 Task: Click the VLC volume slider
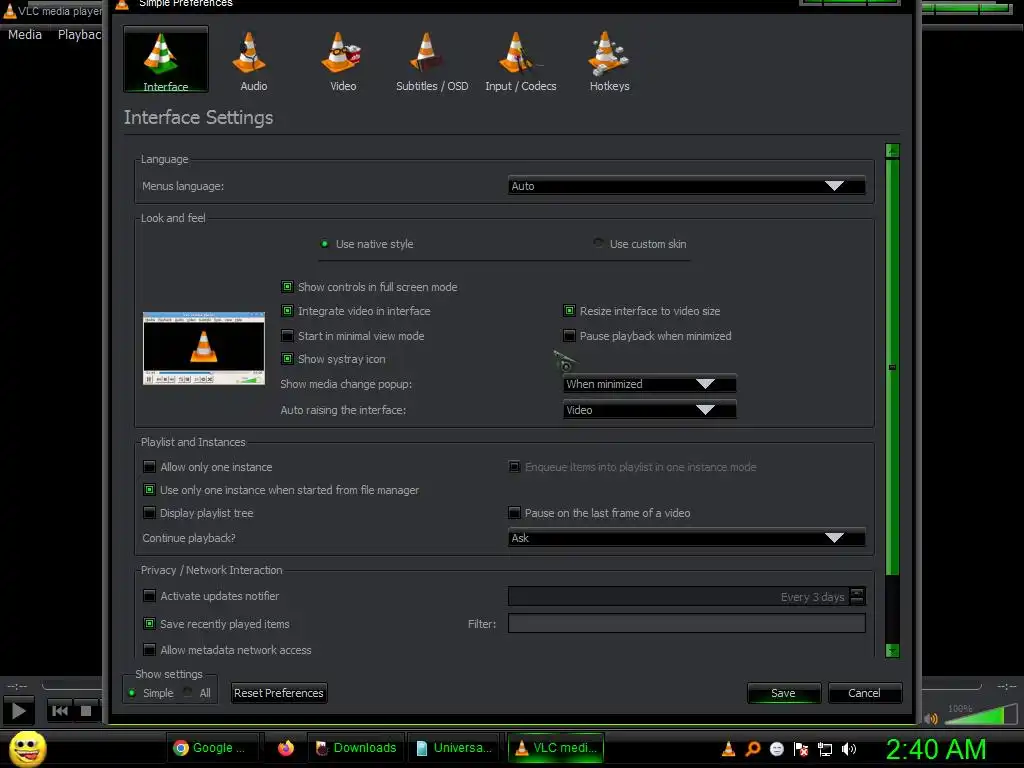pos(980,714)
